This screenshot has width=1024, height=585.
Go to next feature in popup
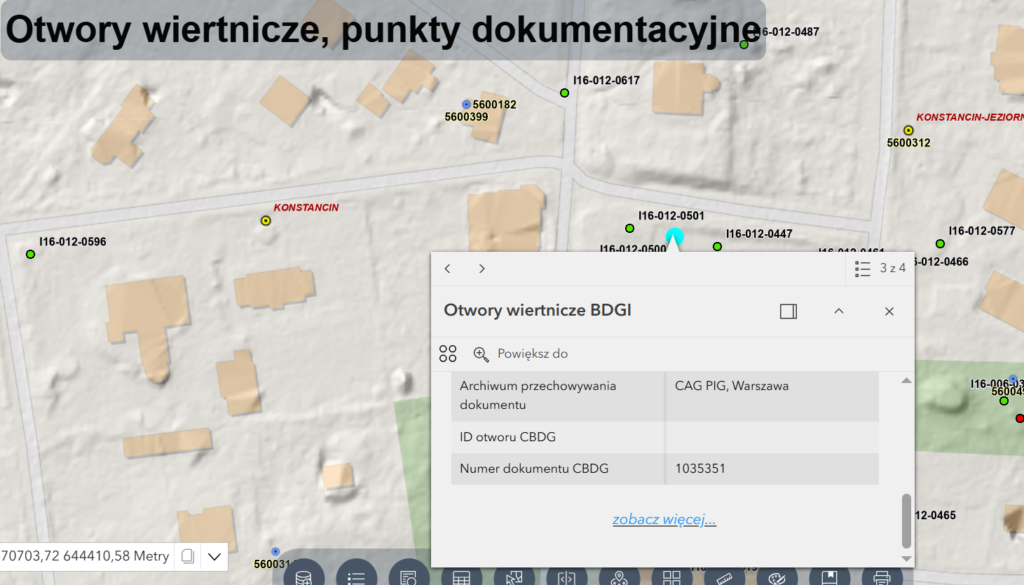click(481, 269)
